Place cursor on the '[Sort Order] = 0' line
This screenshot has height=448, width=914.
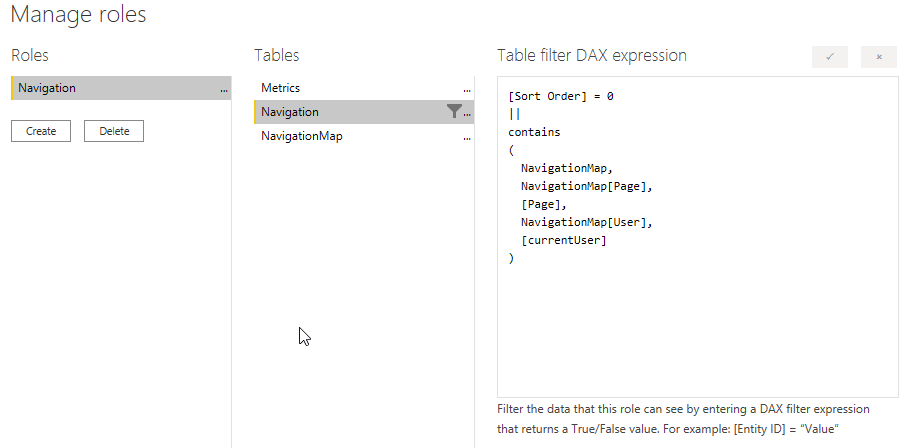click(x=560, y=97)
